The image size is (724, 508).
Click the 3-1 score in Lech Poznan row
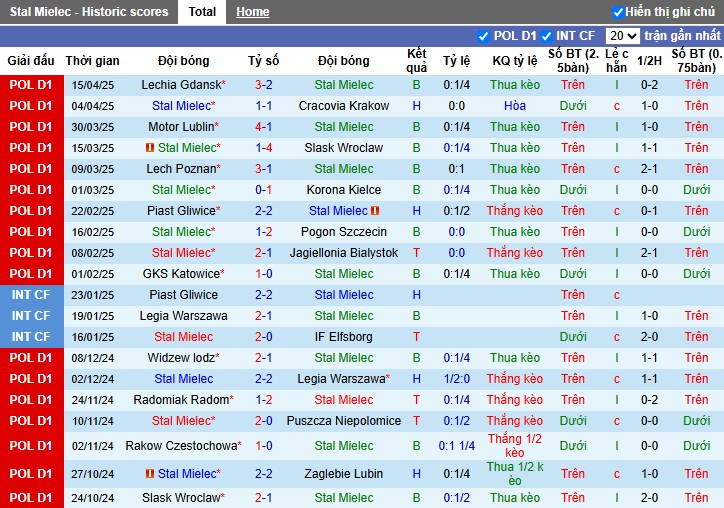coord(264,169)
